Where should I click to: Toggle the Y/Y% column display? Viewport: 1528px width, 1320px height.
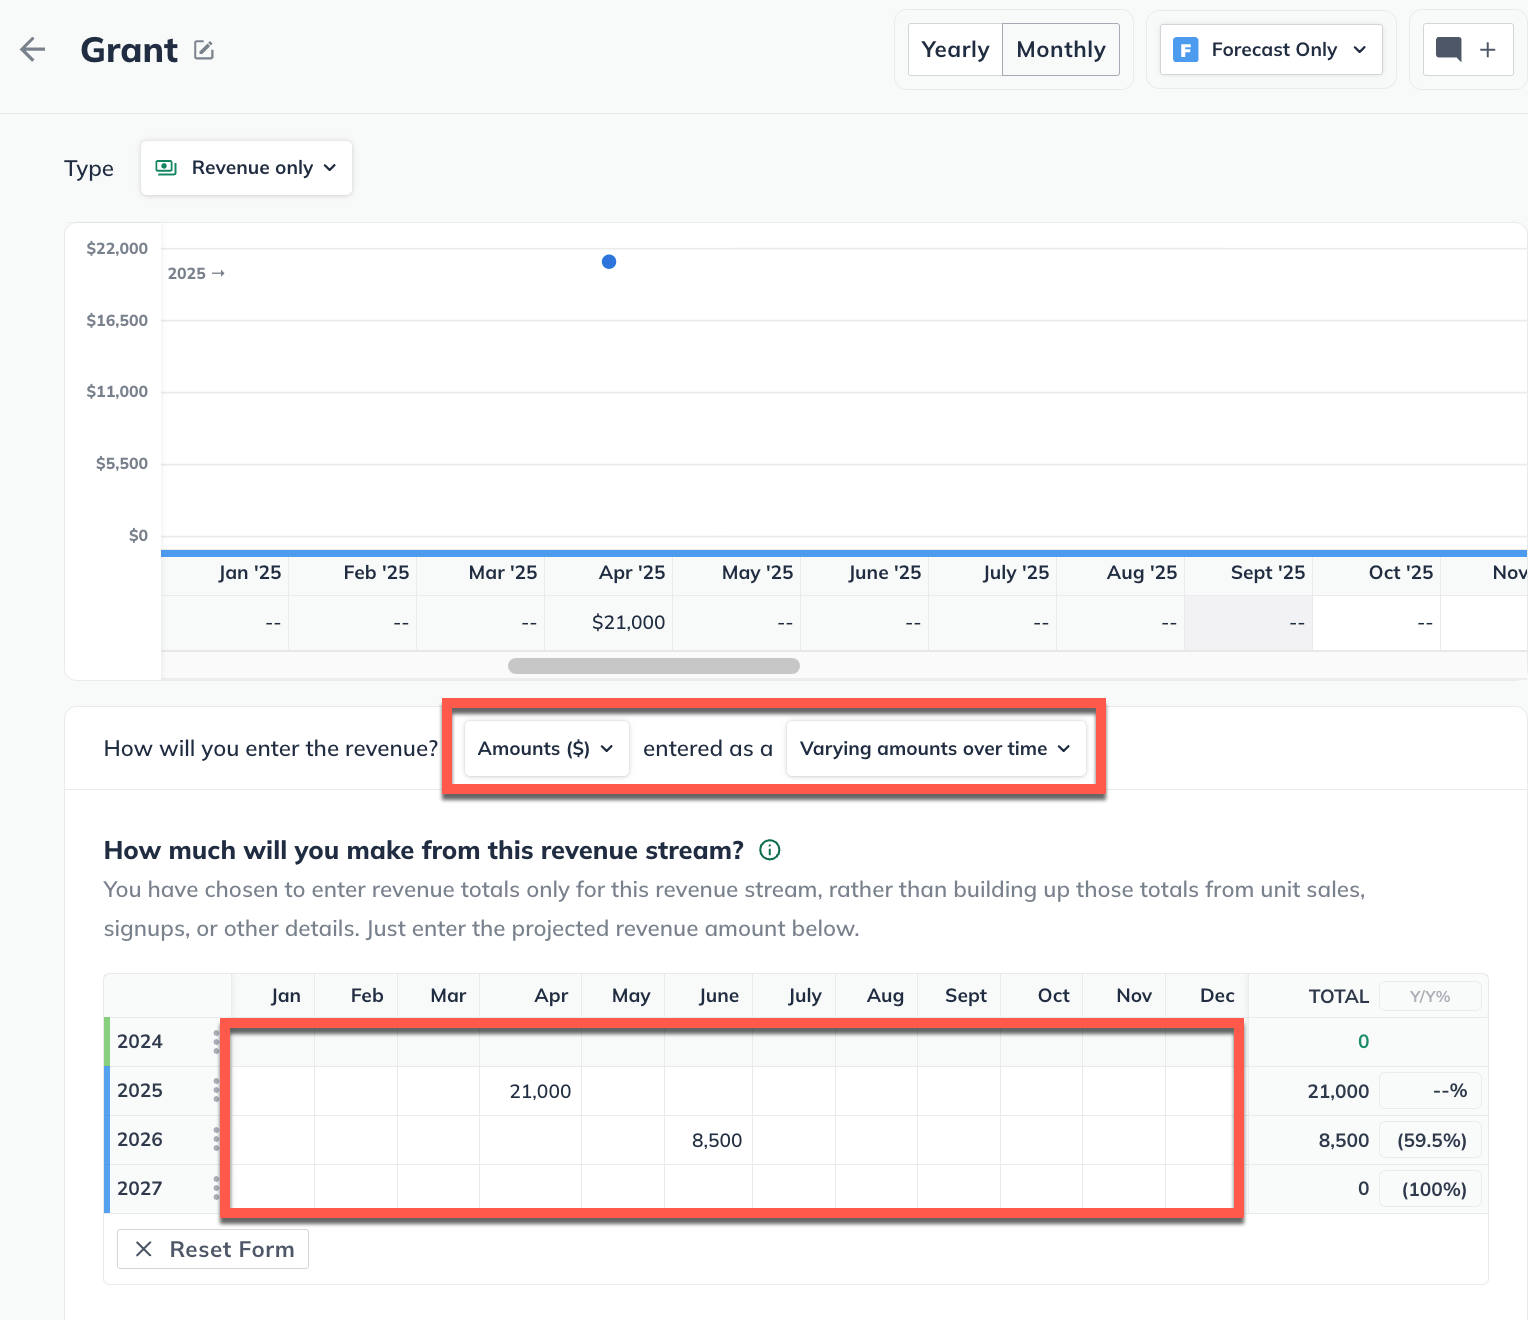click(1429, 996)
